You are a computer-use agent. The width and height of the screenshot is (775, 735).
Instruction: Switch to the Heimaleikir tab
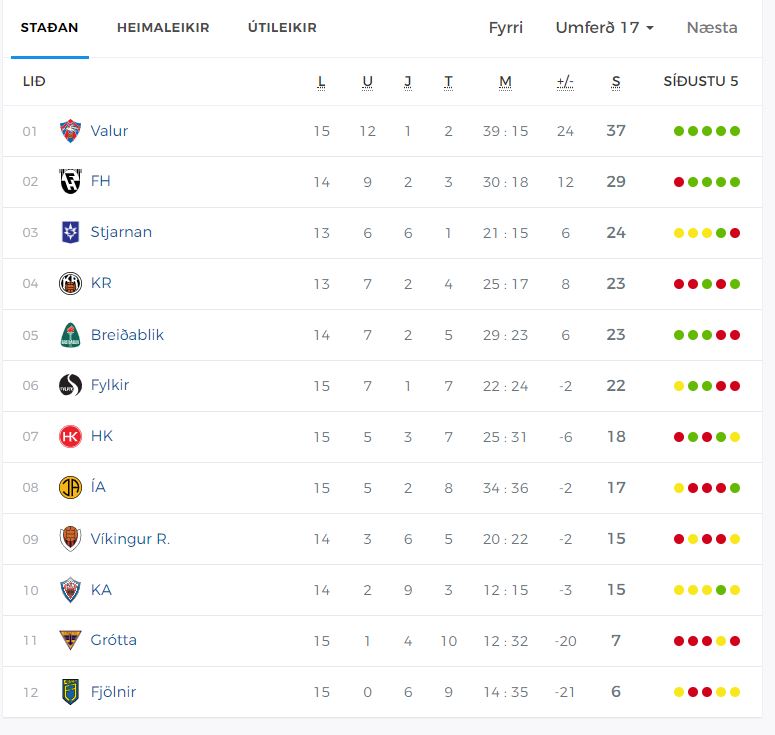pos(163,28)
